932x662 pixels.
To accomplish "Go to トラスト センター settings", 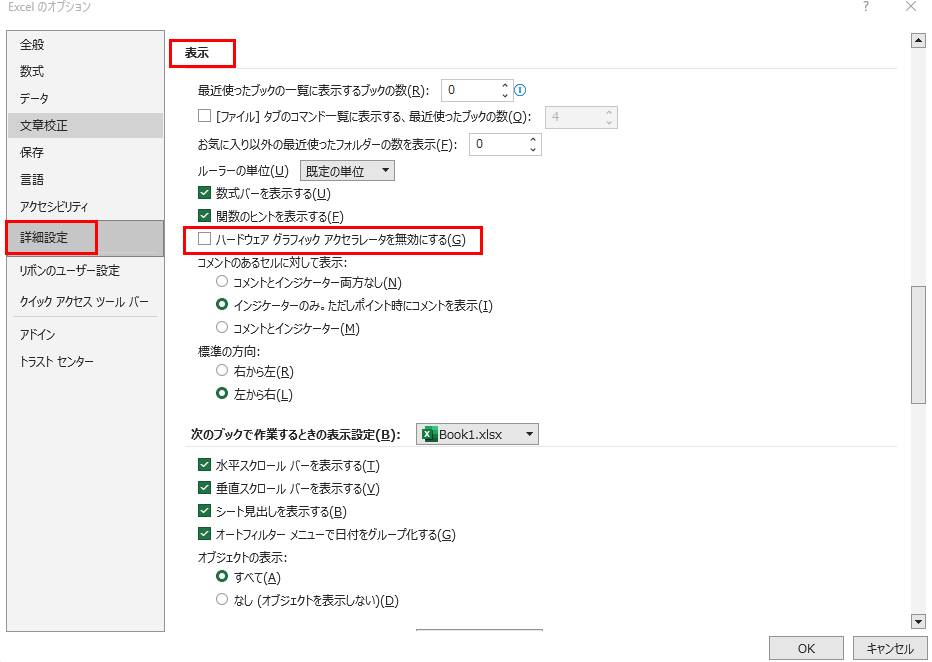I will click(57, 361).
